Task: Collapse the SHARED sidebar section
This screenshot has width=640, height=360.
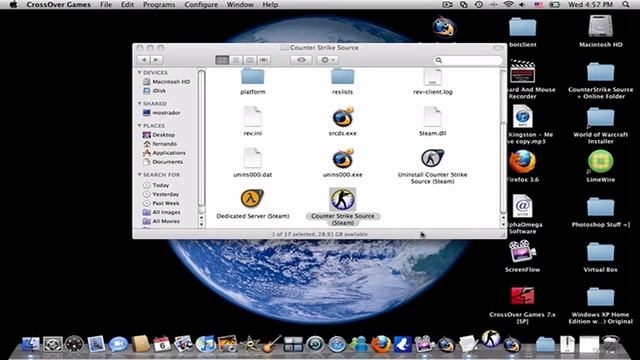Action: 139,104
